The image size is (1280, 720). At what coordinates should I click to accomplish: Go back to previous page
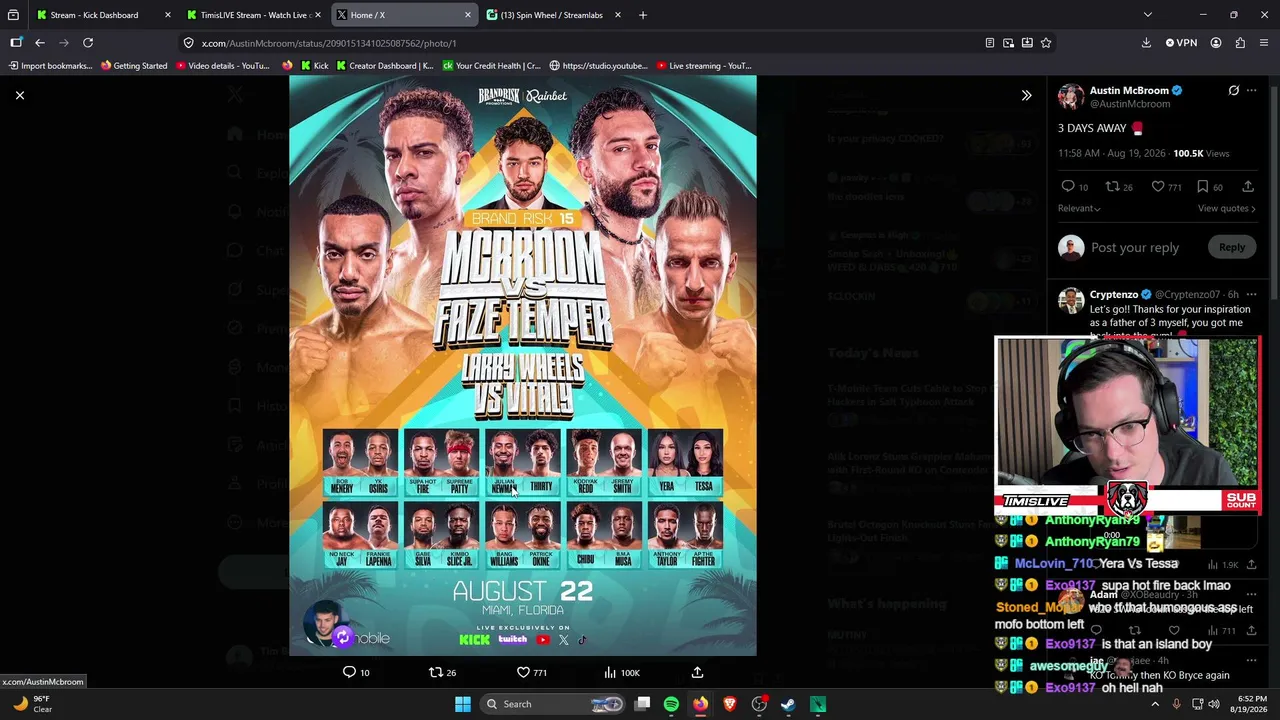(x=40, y=43)
